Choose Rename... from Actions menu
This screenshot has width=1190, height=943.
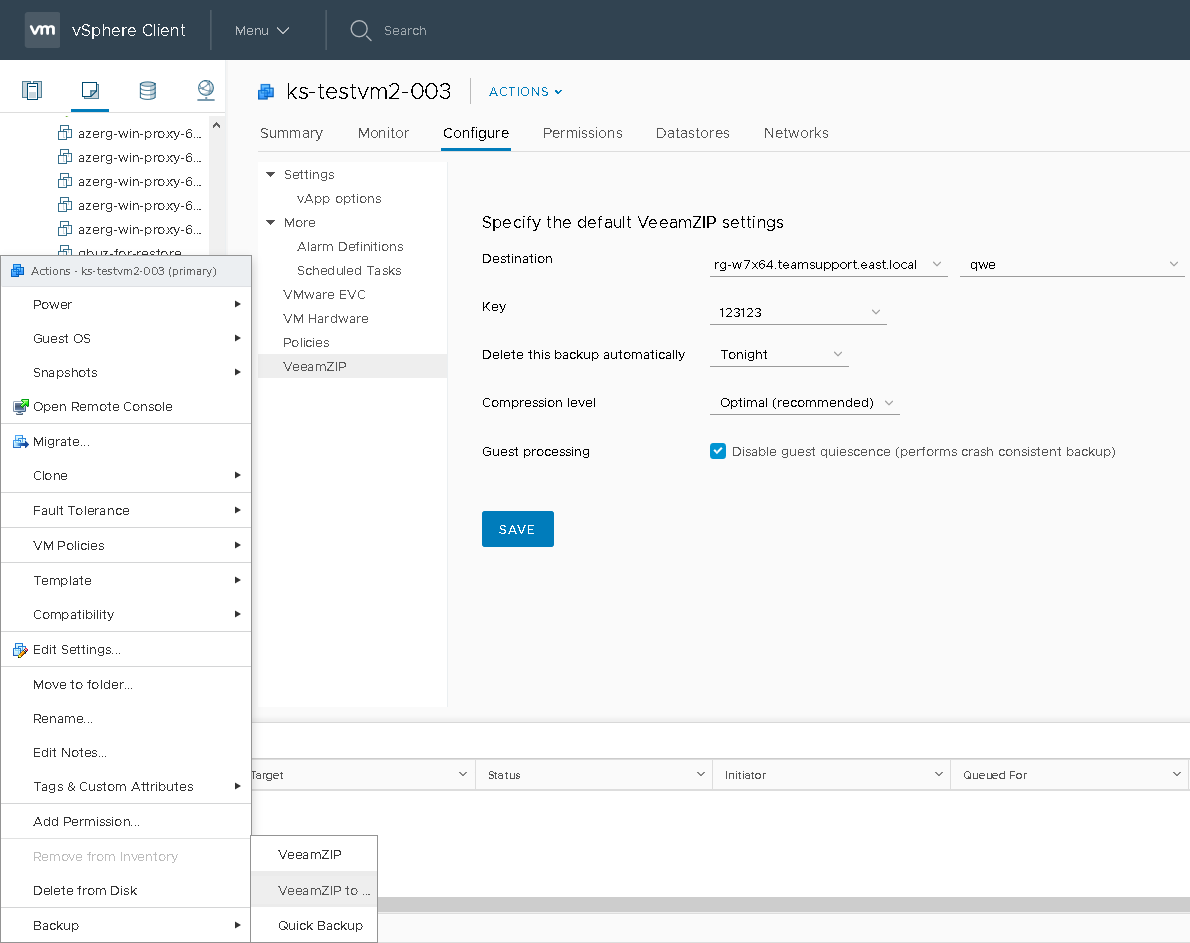point(126,718)
